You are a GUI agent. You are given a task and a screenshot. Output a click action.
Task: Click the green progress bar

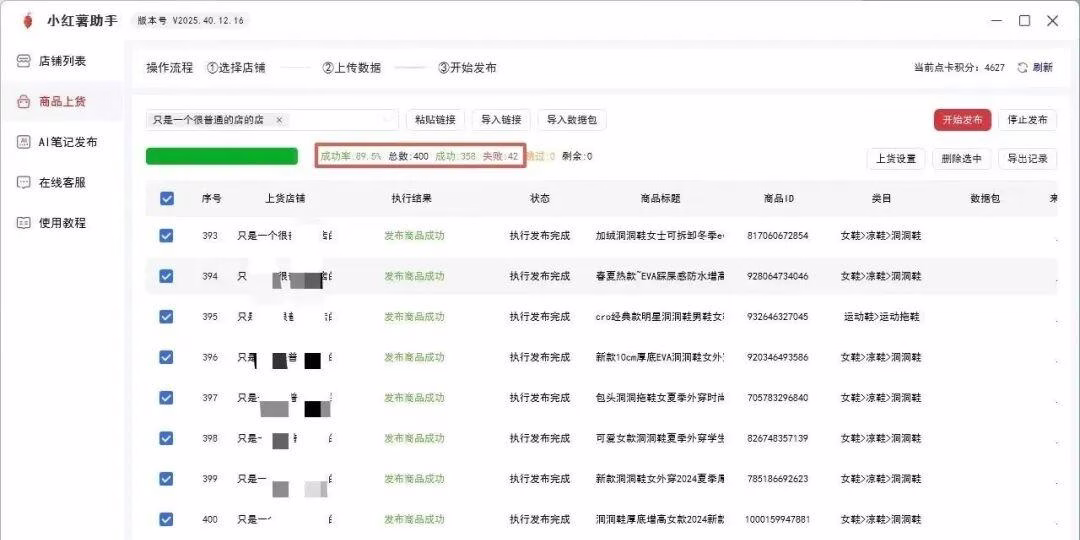point(221,156)
